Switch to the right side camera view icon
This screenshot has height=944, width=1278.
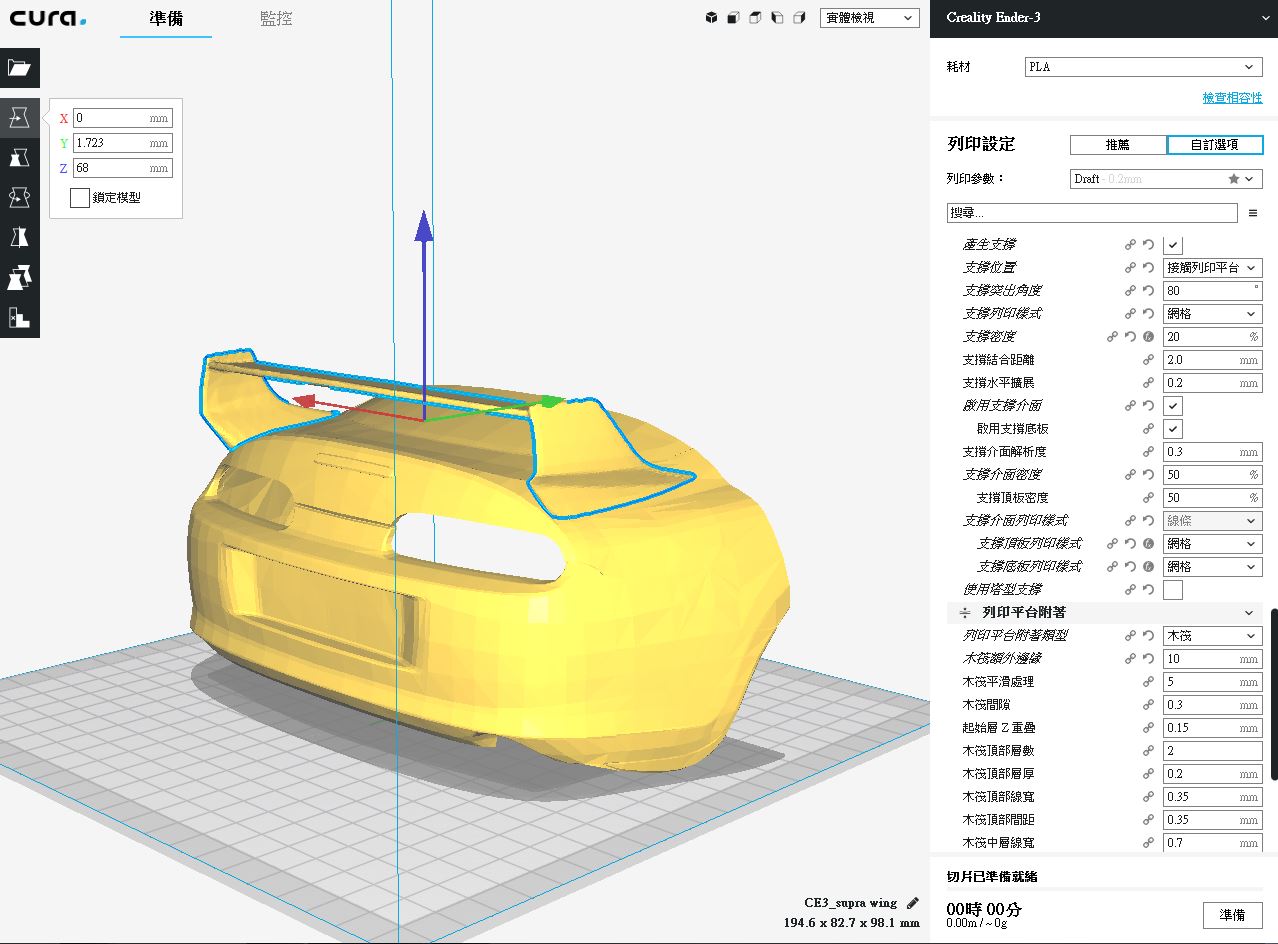pyautogui.click(x=799, y=18)
